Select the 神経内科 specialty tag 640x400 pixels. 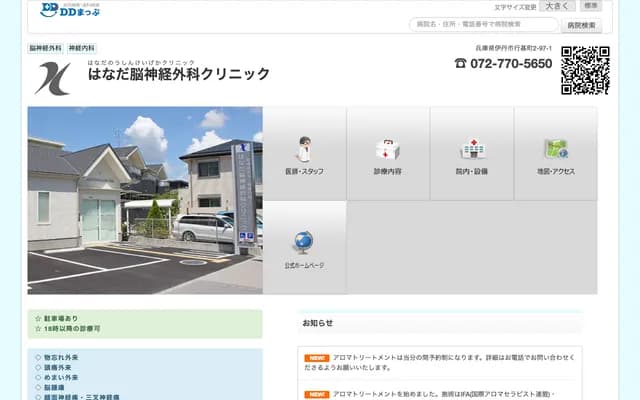coord(82,48)
